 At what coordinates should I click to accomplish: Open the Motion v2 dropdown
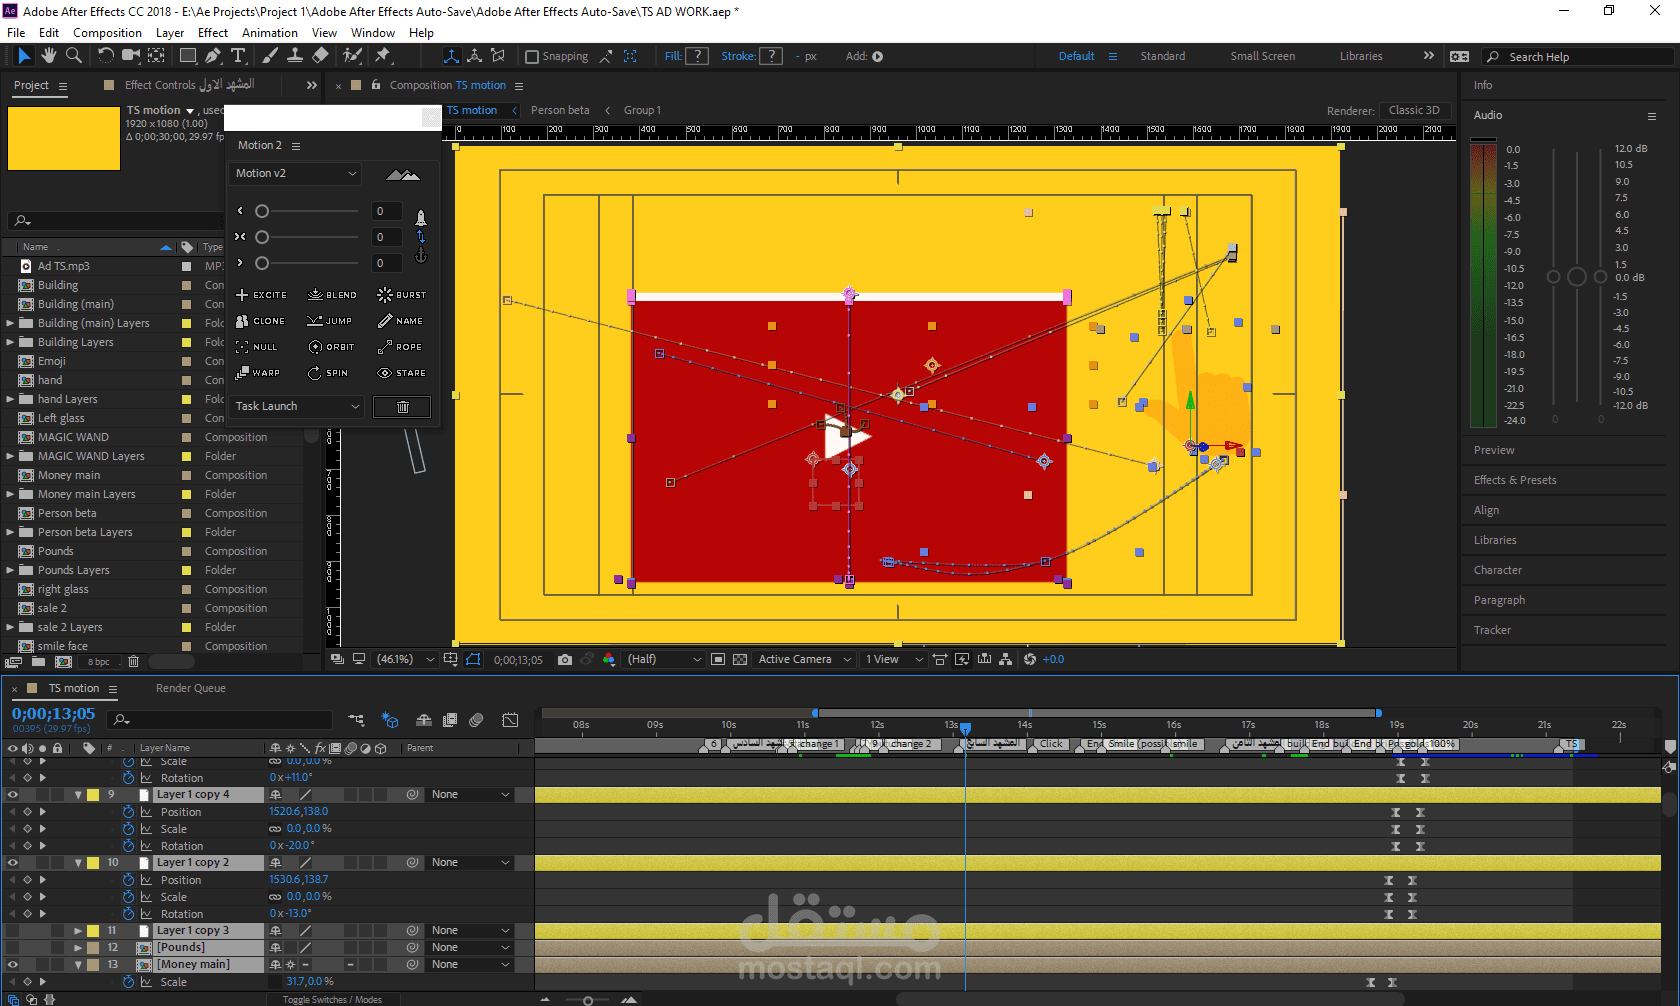[295, 173]
